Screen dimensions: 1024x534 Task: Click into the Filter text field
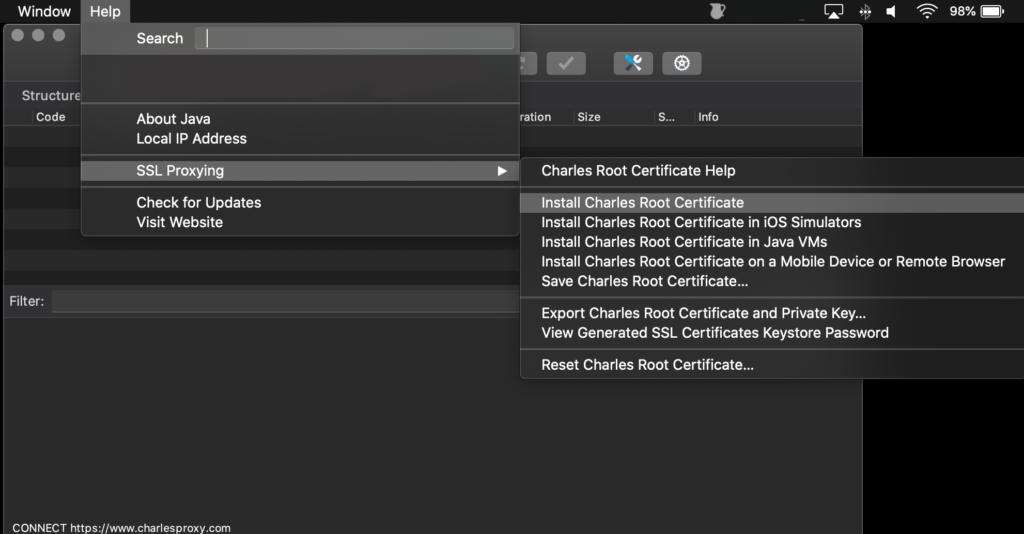(x=286, y=301)
